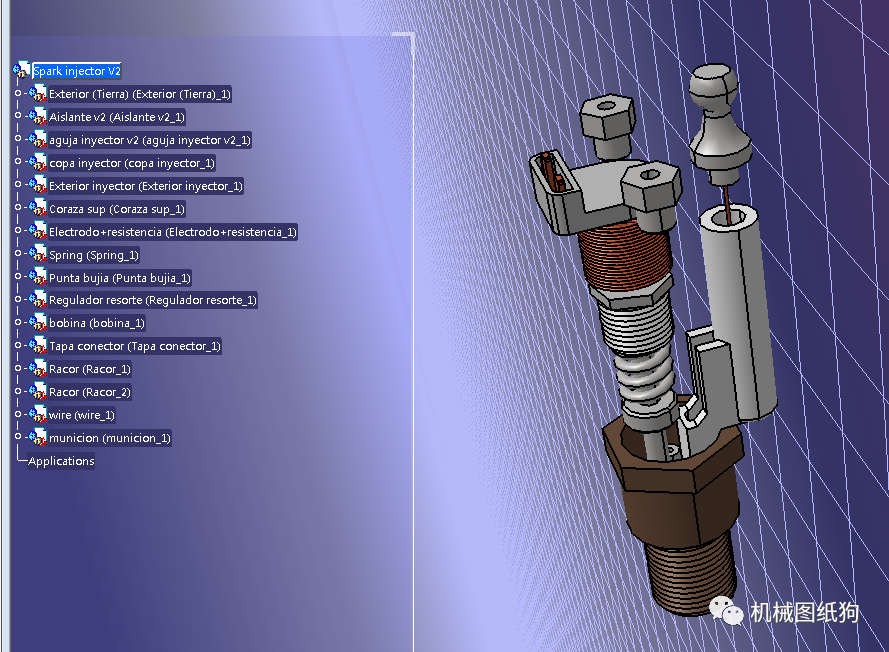
Task: Select Spring (Spring_1) label
Action: coord(94,255)
